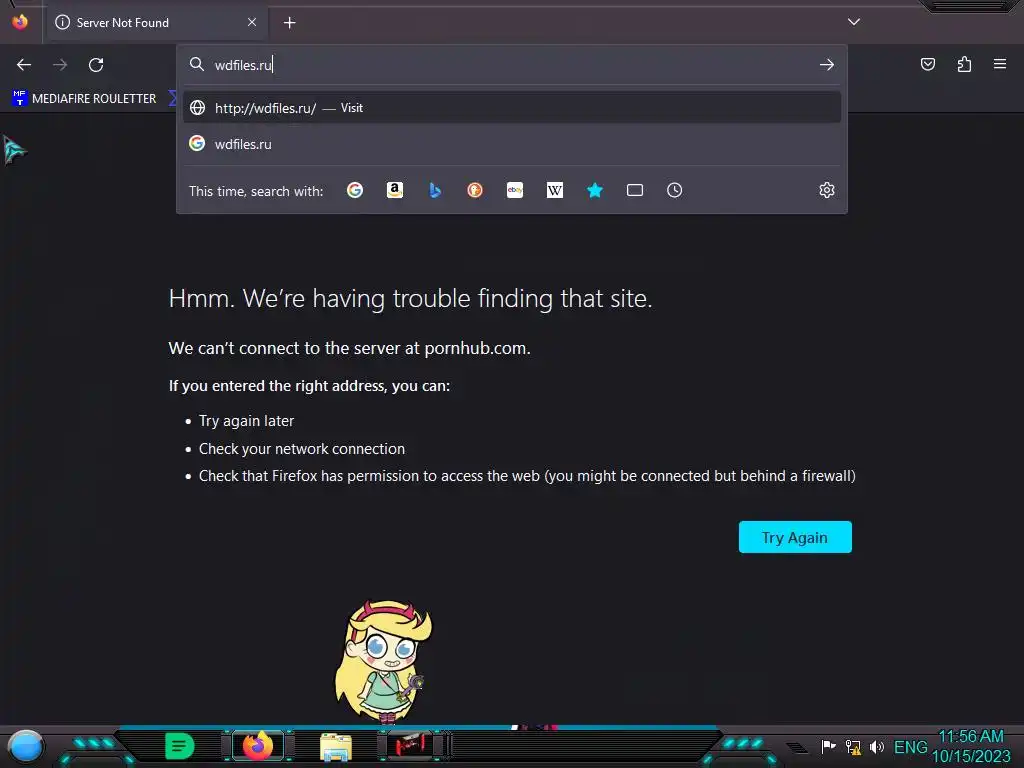1024x768 pixels.
Task: Reload the current page
Action: 96,65
